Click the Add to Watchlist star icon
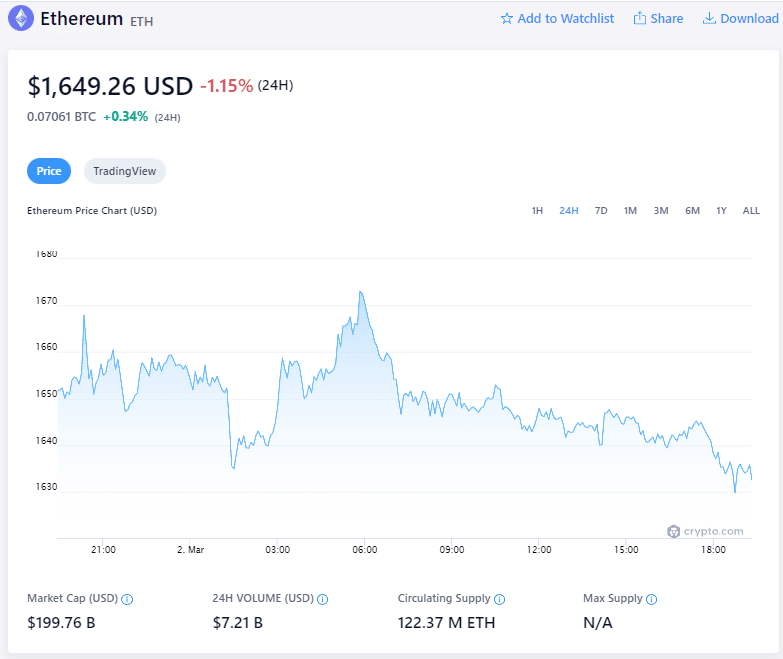 coord(507,18)
